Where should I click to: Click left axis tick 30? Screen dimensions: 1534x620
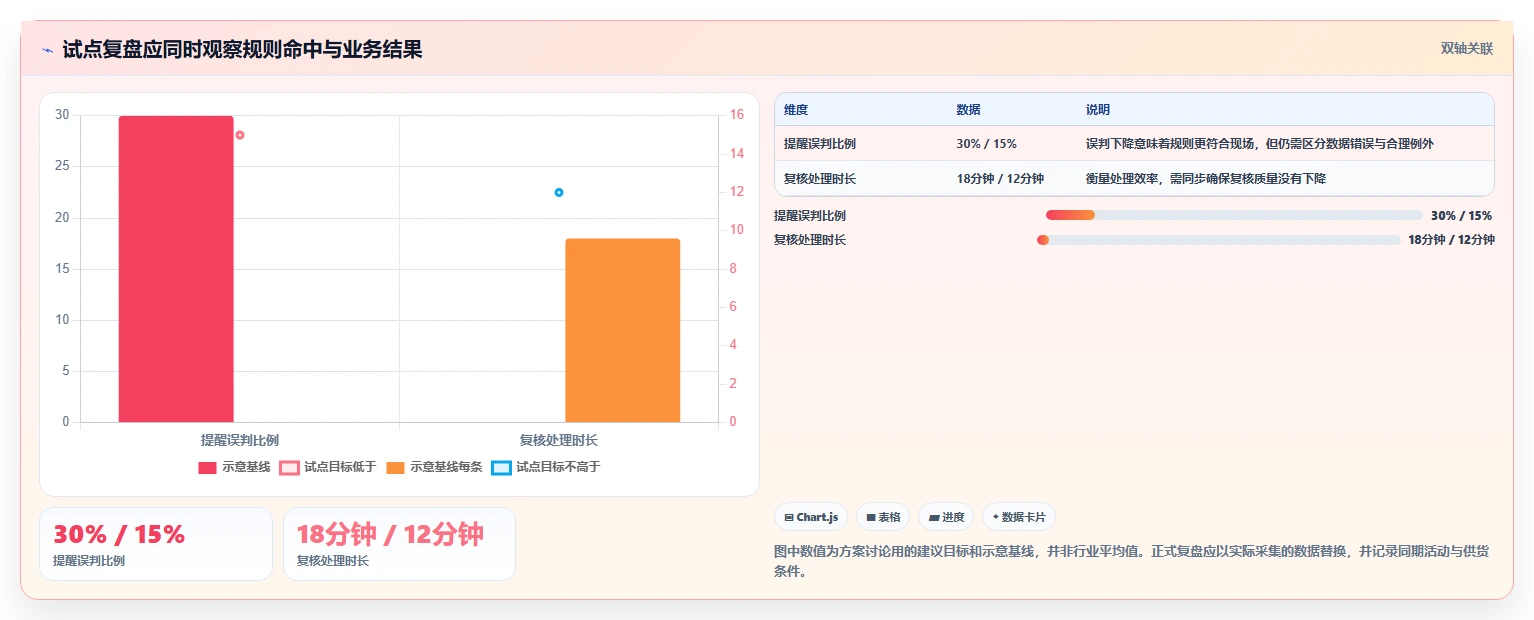62,115
